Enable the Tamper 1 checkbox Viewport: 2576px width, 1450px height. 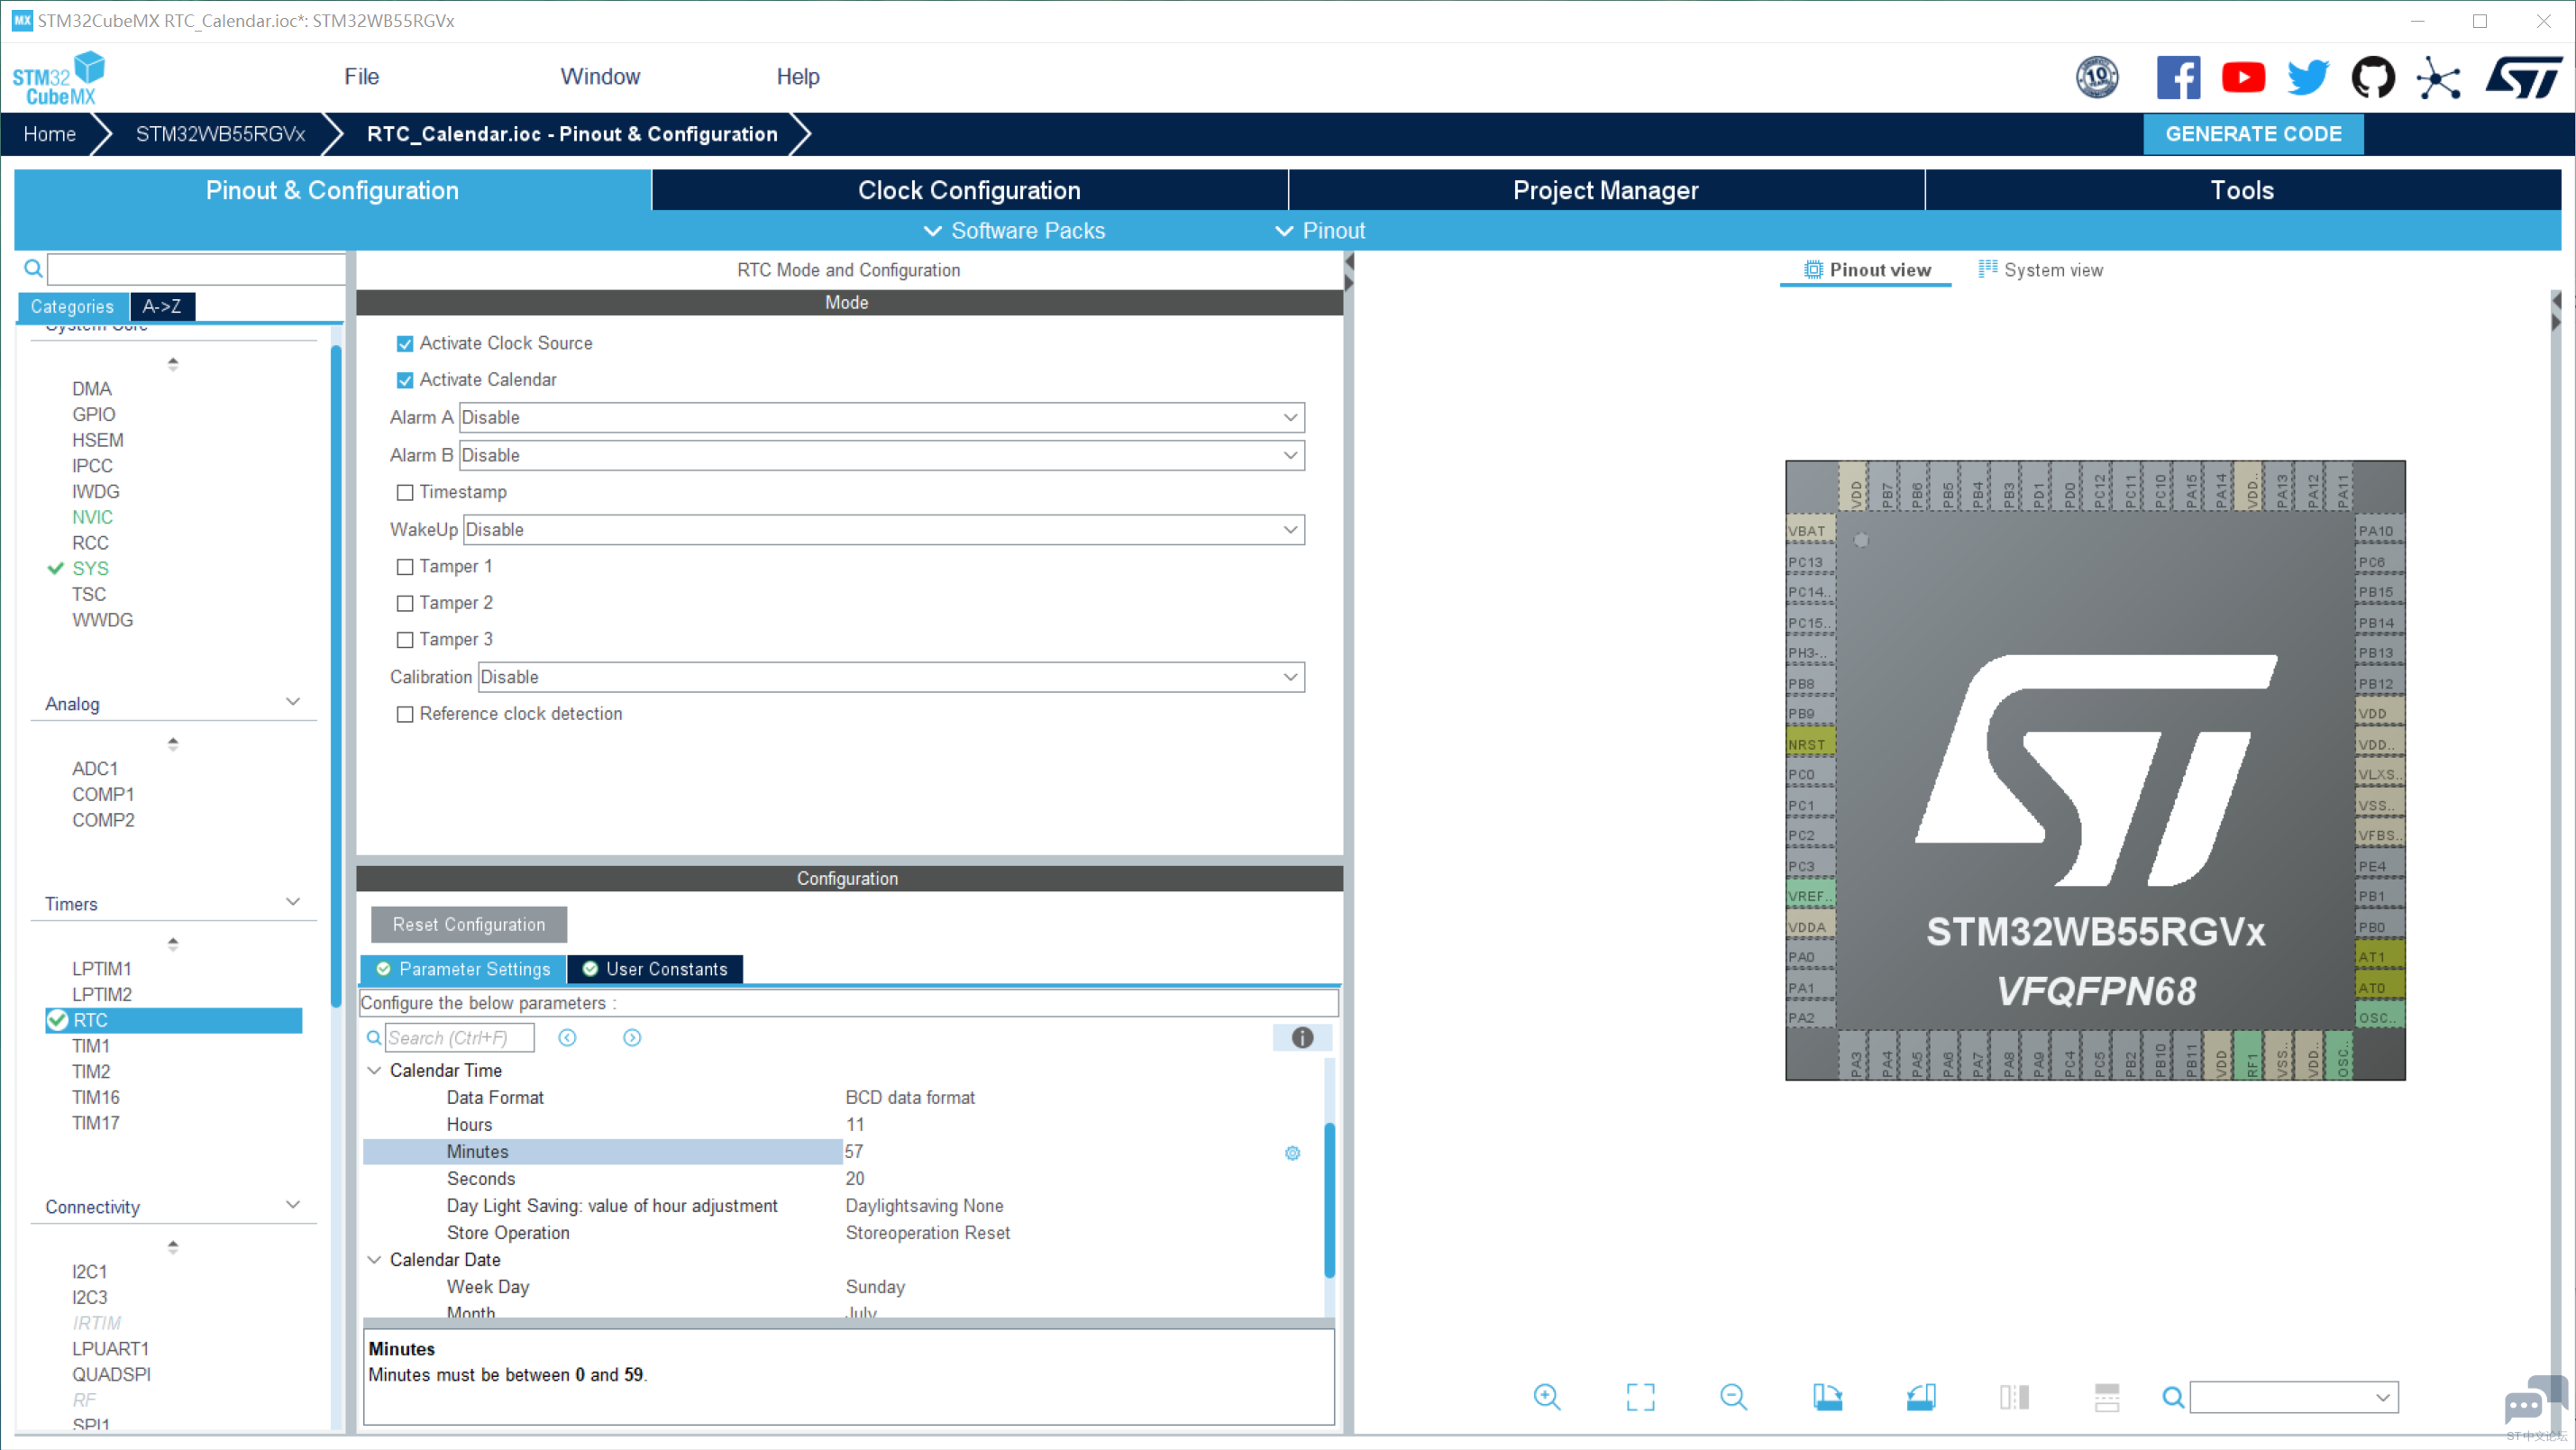tap(405, 567)
